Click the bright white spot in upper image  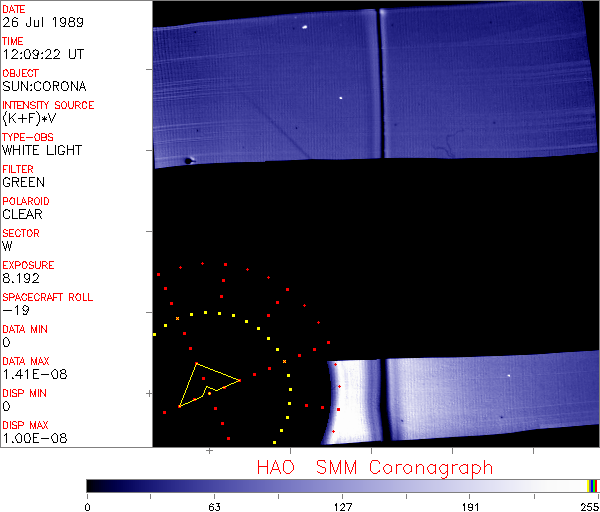tap(304, 27)
